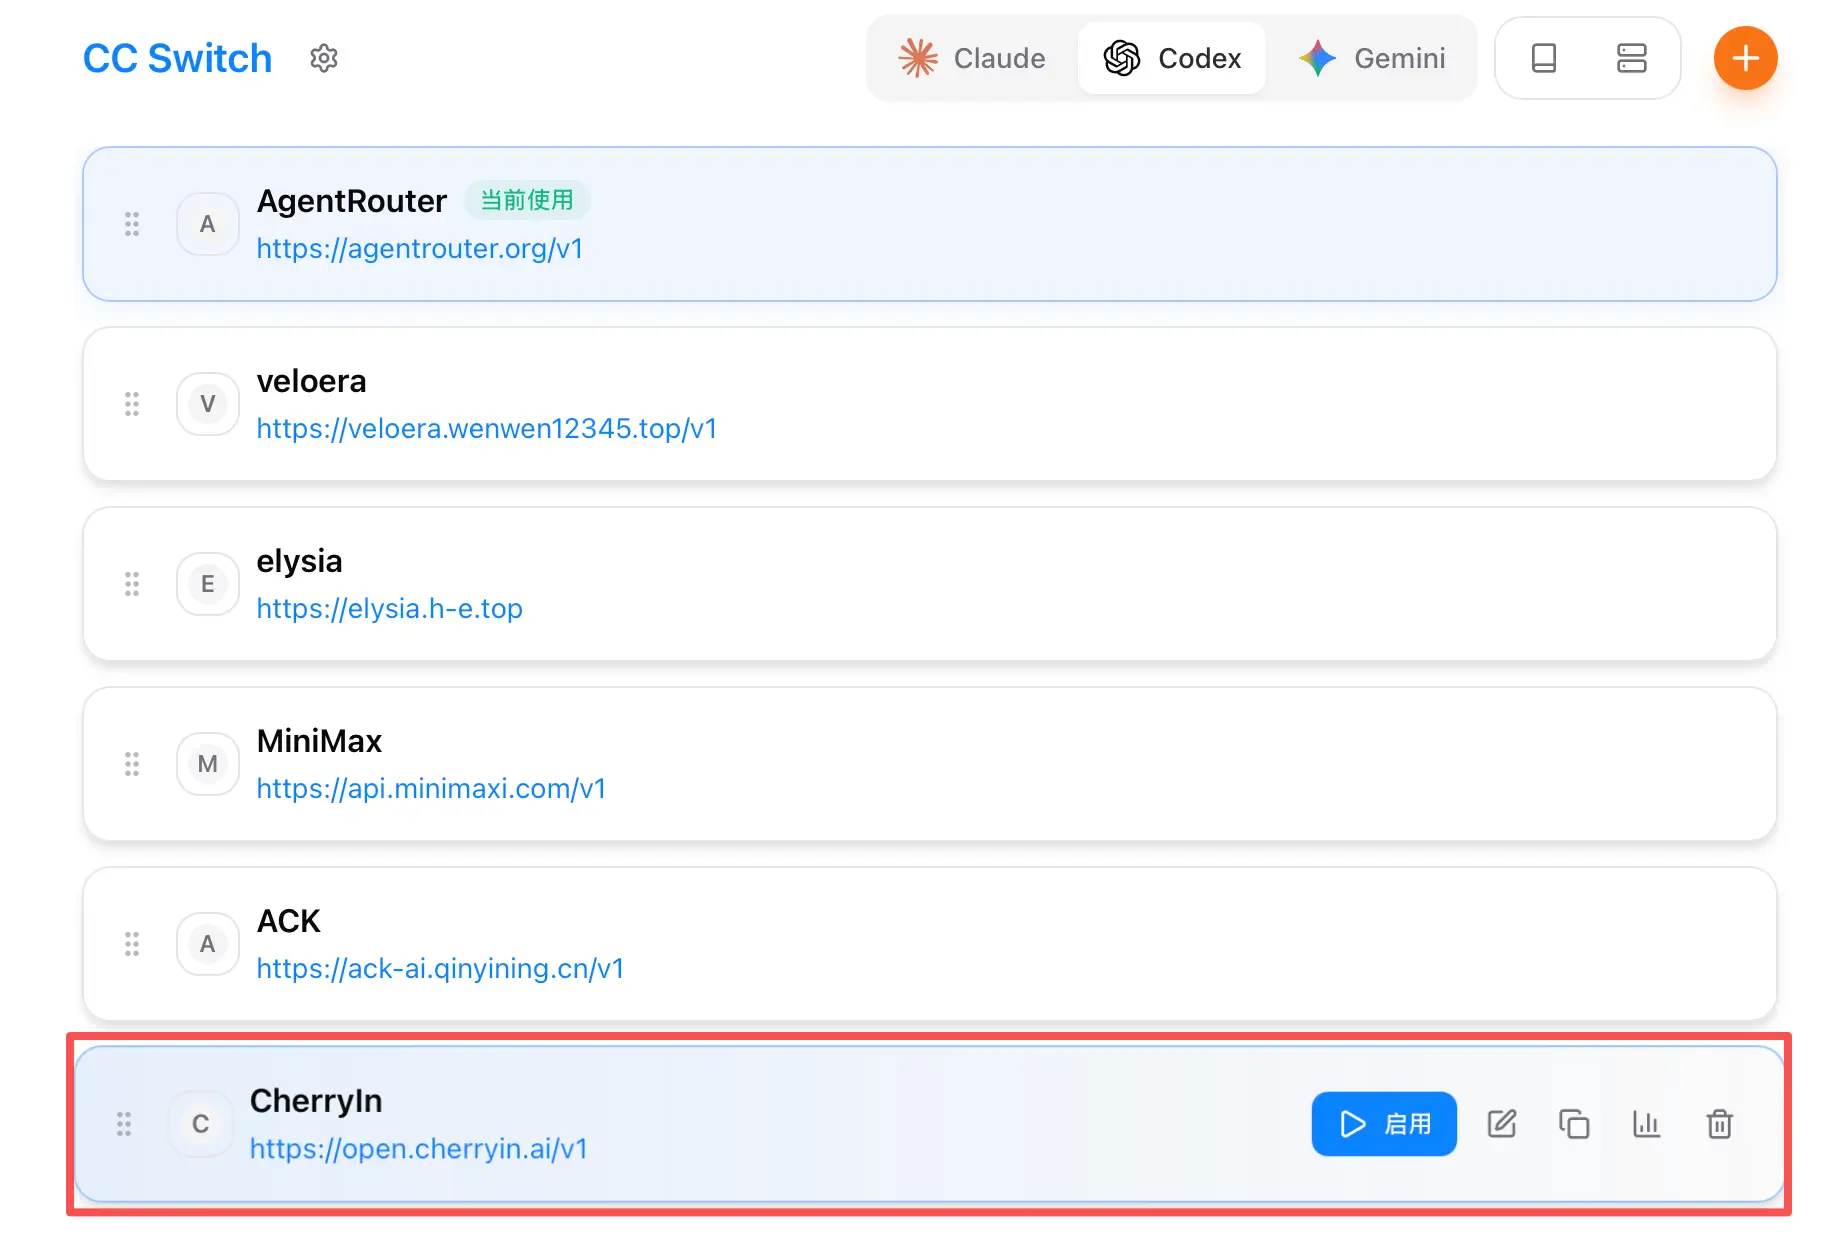
Task: Open the book icon in top toolbar
Action: pos(1543,59)
